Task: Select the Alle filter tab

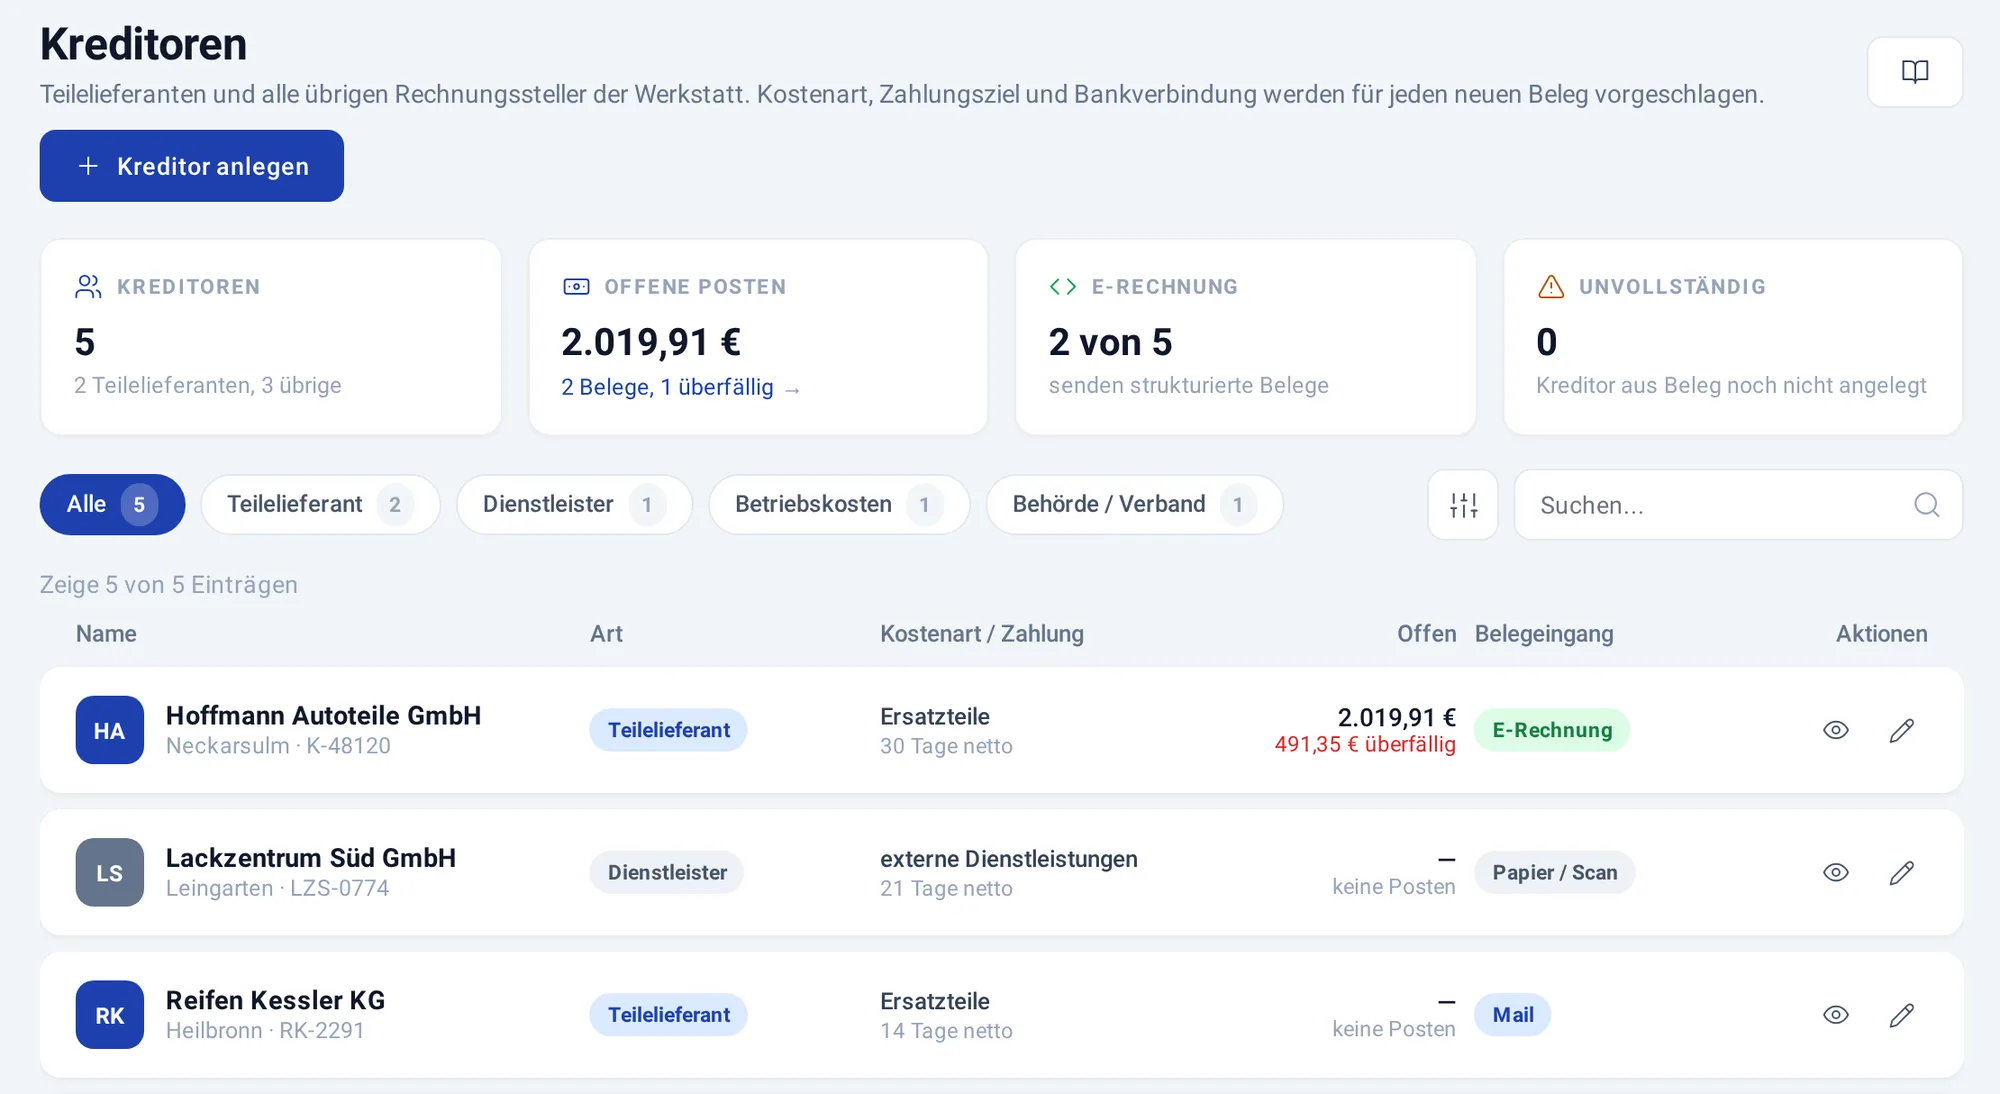Action: pos(112,505)
